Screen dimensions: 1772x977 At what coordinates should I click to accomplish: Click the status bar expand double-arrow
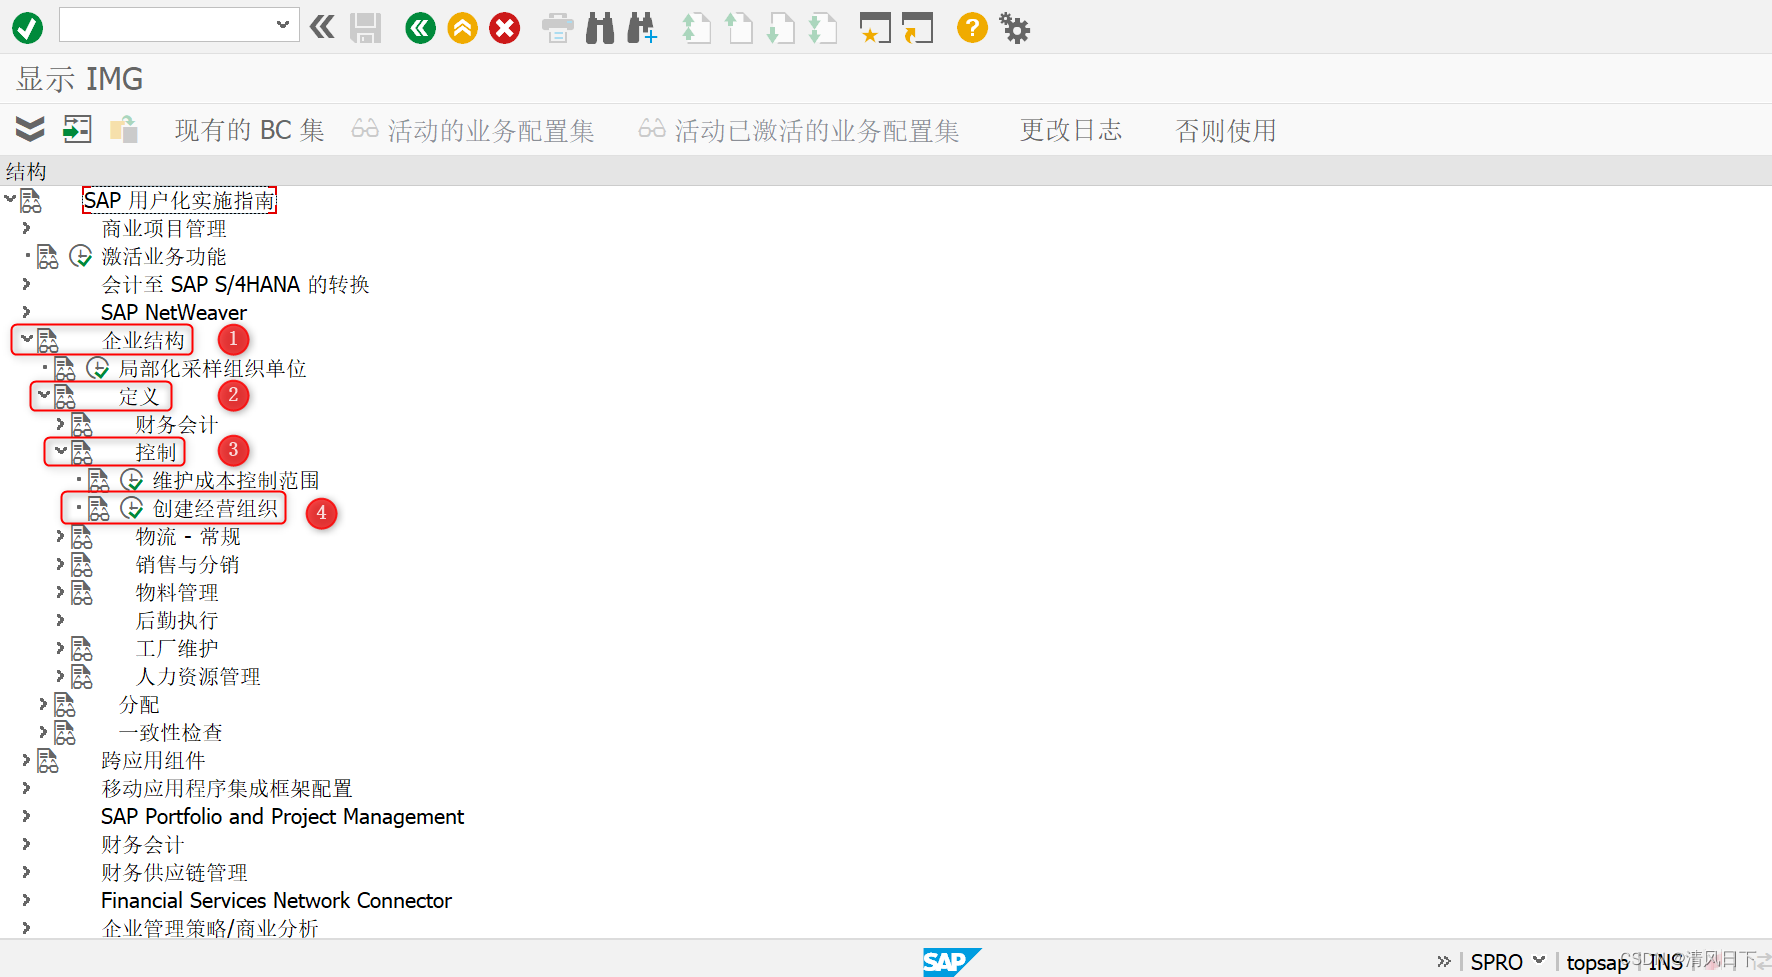pyautogui.click(x=1443, y=961)
